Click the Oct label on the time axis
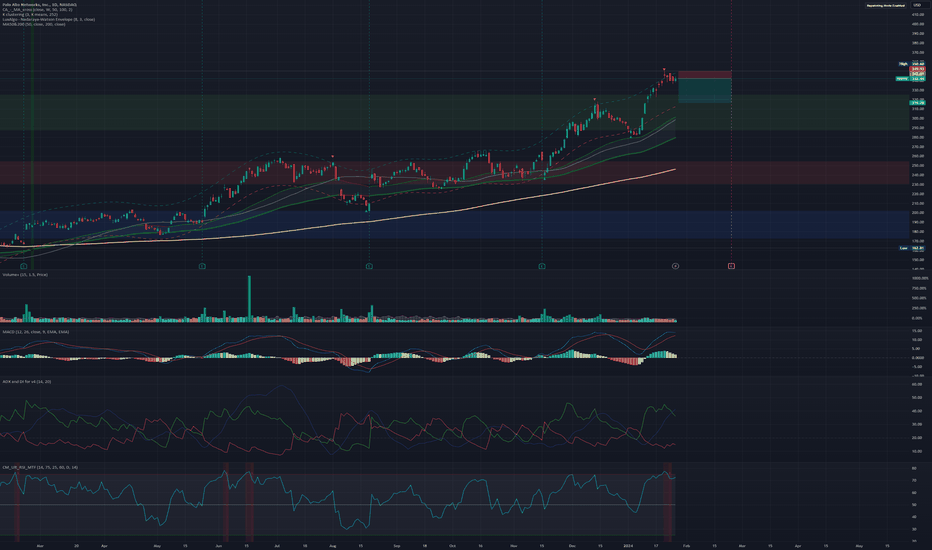 pyautogui.click(x=452, y=545)
